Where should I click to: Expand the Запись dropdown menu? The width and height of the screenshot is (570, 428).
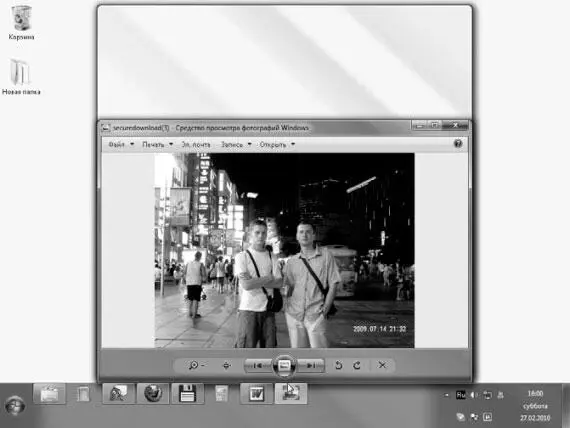[236, 144]
